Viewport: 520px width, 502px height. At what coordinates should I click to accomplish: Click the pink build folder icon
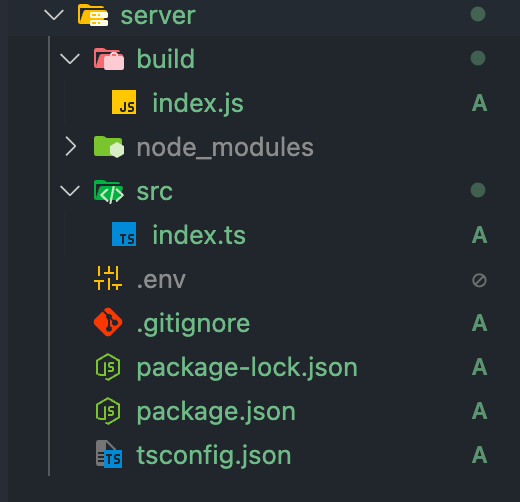click(x=109, y=59)
